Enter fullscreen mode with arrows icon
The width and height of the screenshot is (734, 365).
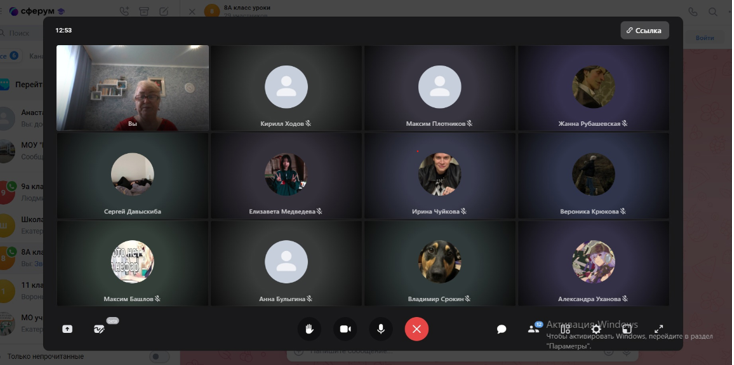tap(659, 329)
